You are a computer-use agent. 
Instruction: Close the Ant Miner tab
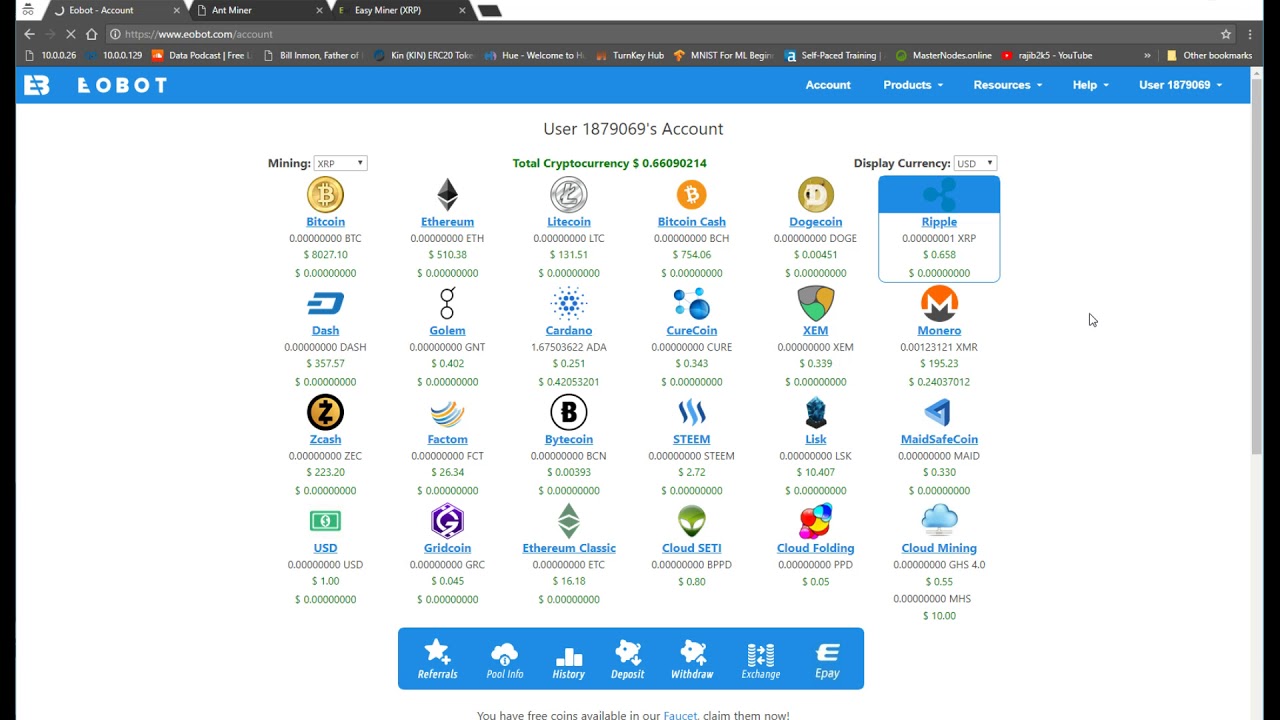pos(319,10)
